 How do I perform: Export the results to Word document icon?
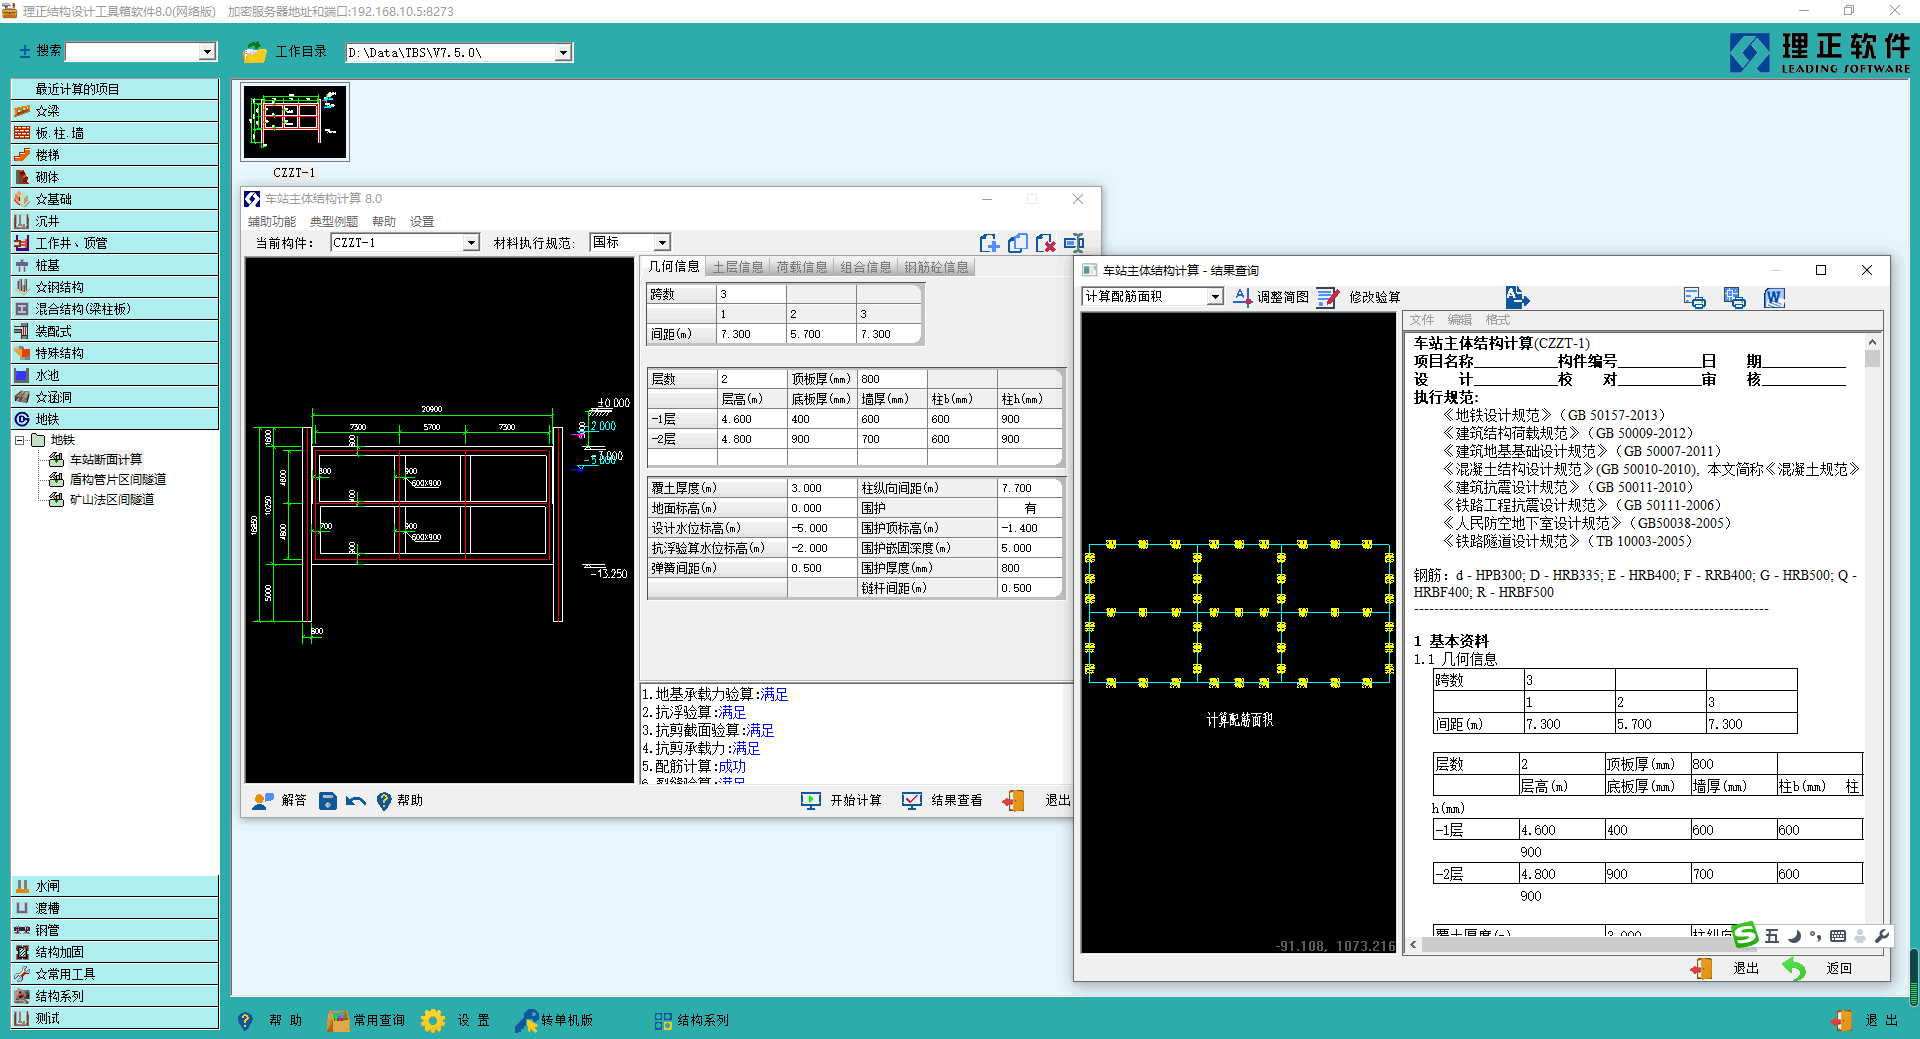(x=1774, y=298)
